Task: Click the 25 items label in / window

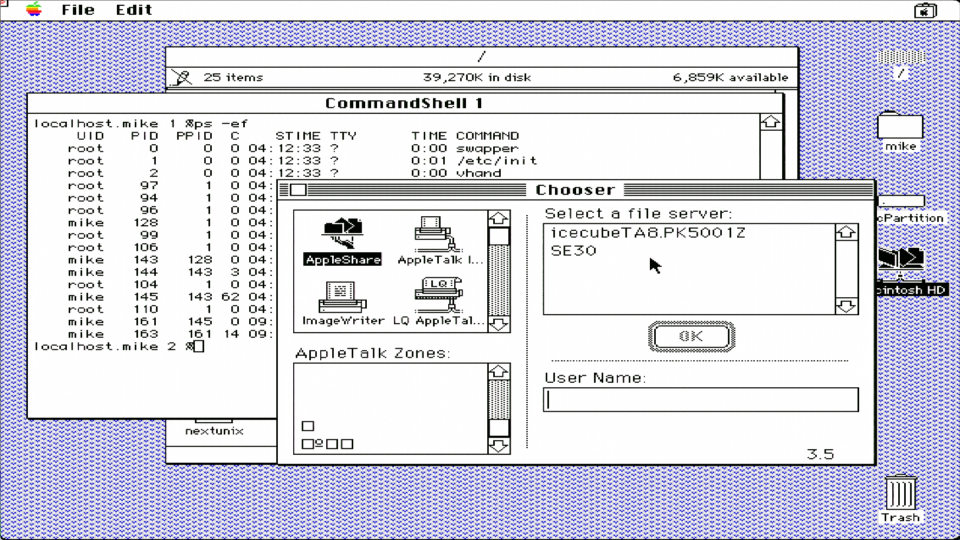Action: click(233, 77)
